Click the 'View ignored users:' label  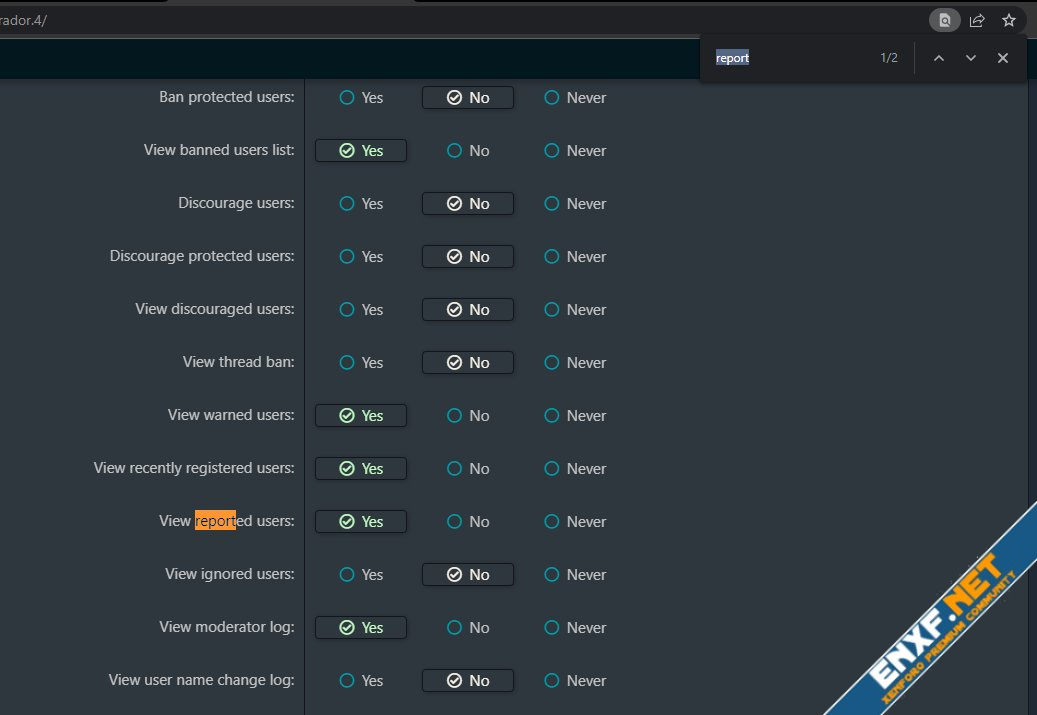229,574
